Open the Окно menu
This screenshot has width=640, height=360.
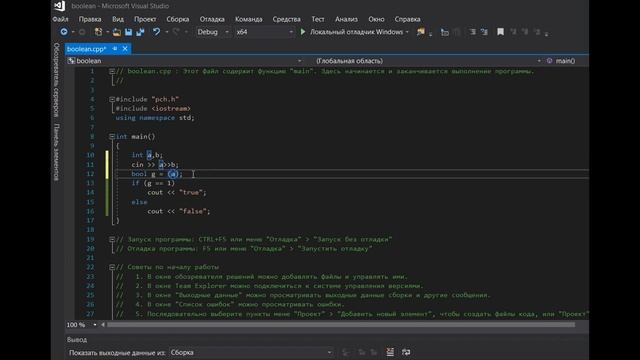tap(376, 19)
